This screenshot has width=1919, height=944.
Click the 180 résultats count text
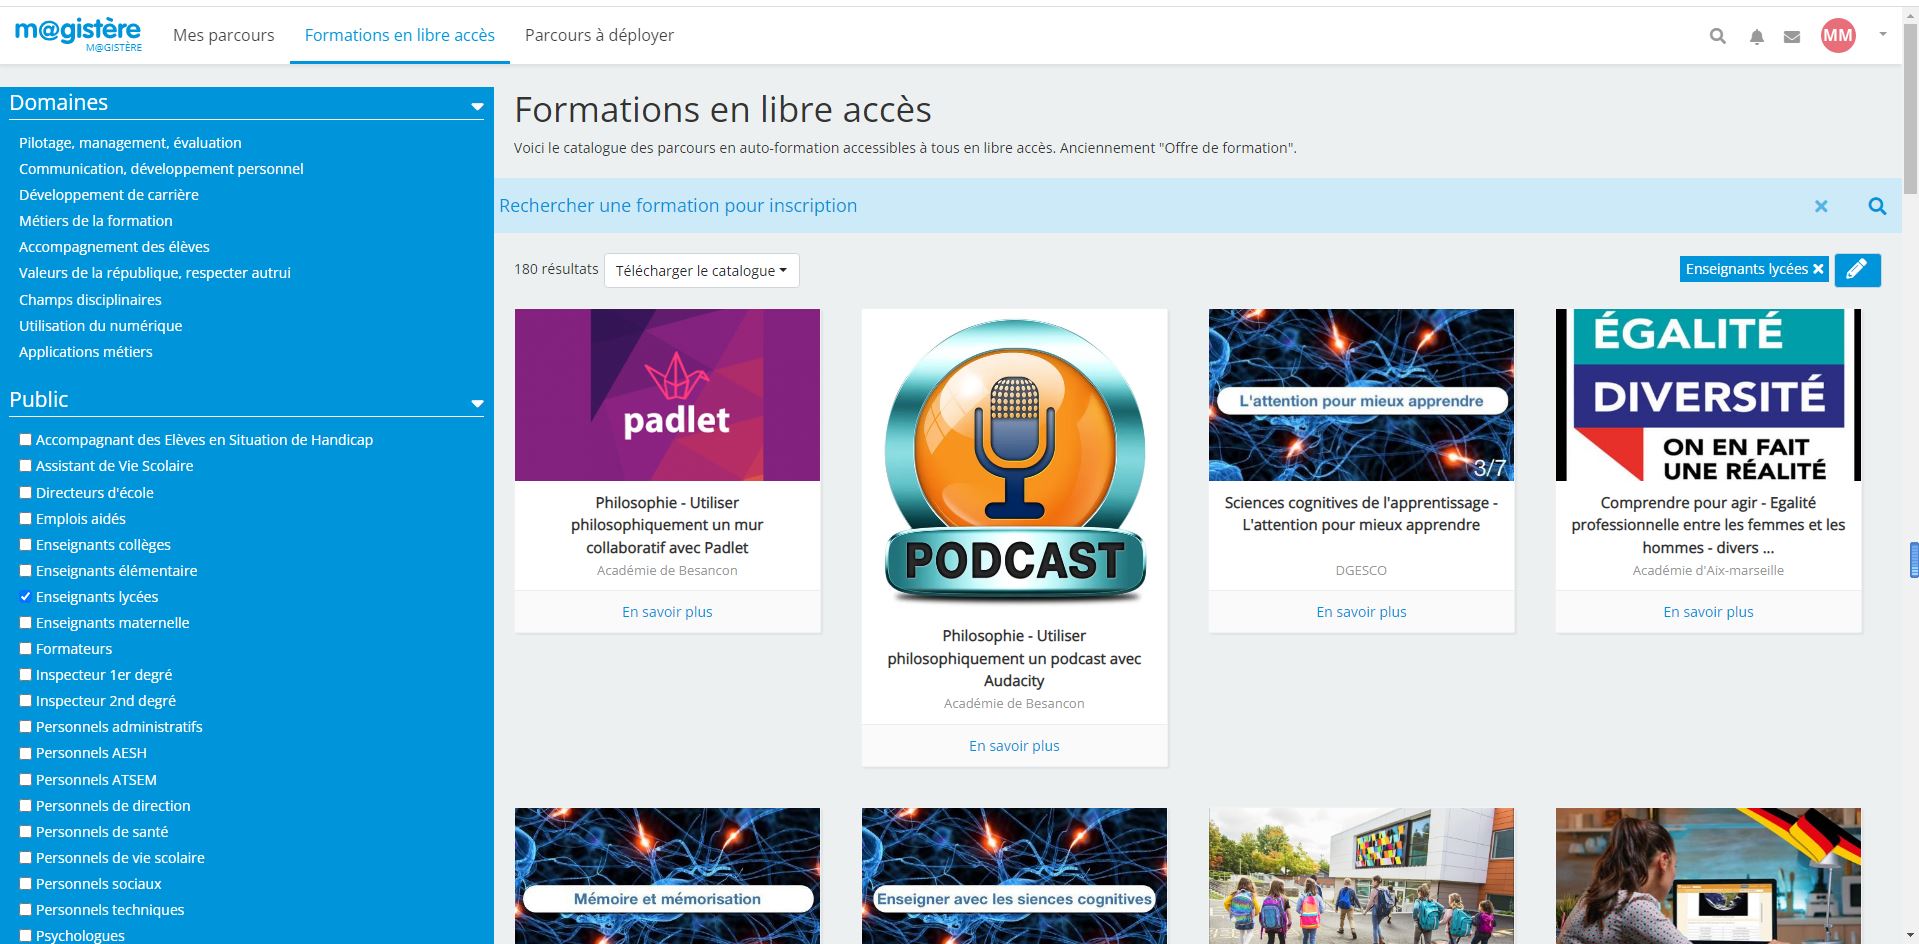556,269
